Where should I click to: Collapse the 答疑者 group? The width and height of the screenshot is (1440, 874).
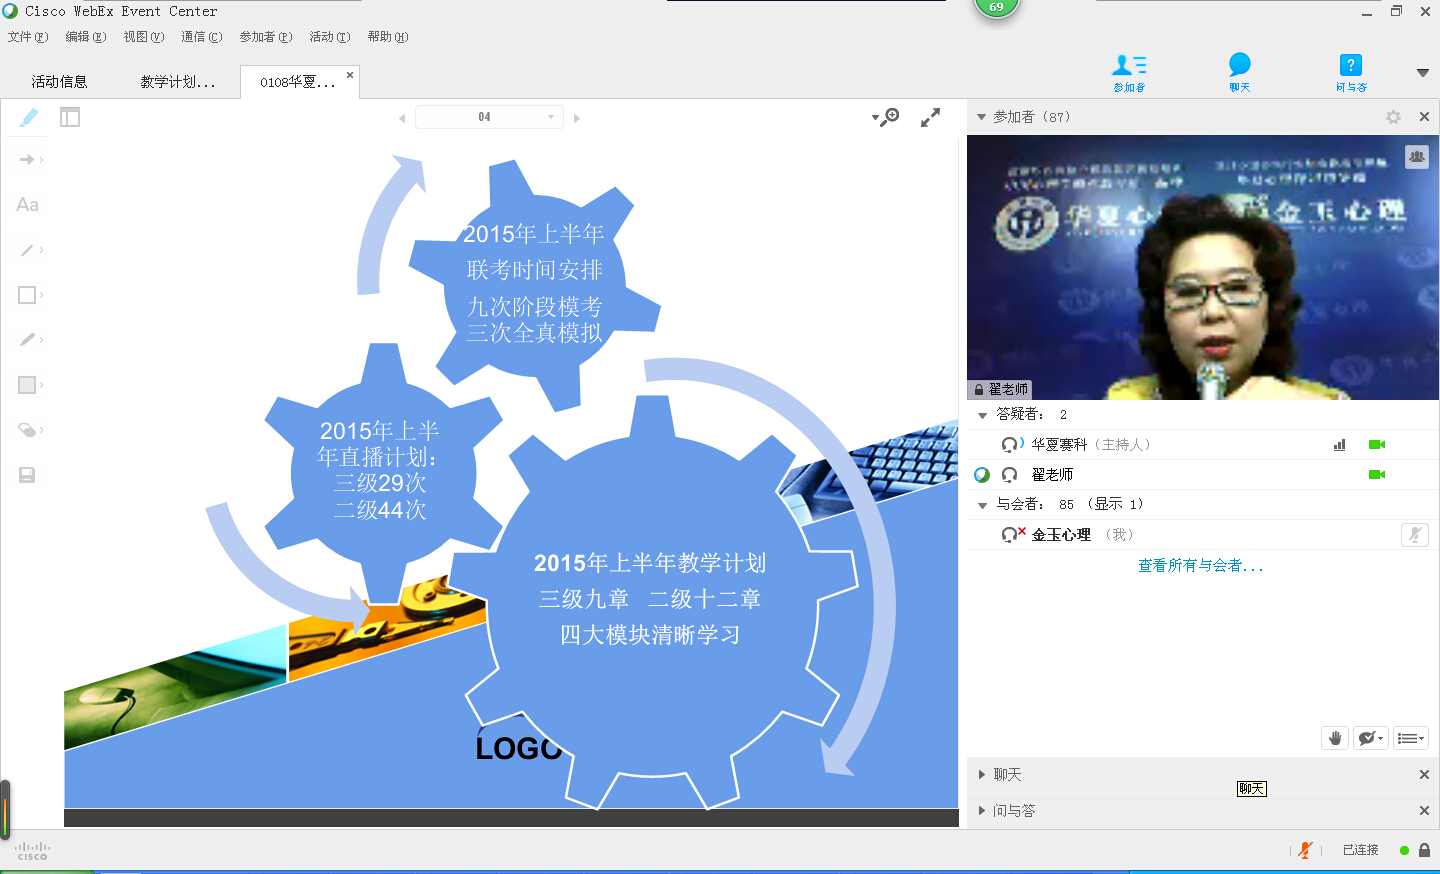982,415
